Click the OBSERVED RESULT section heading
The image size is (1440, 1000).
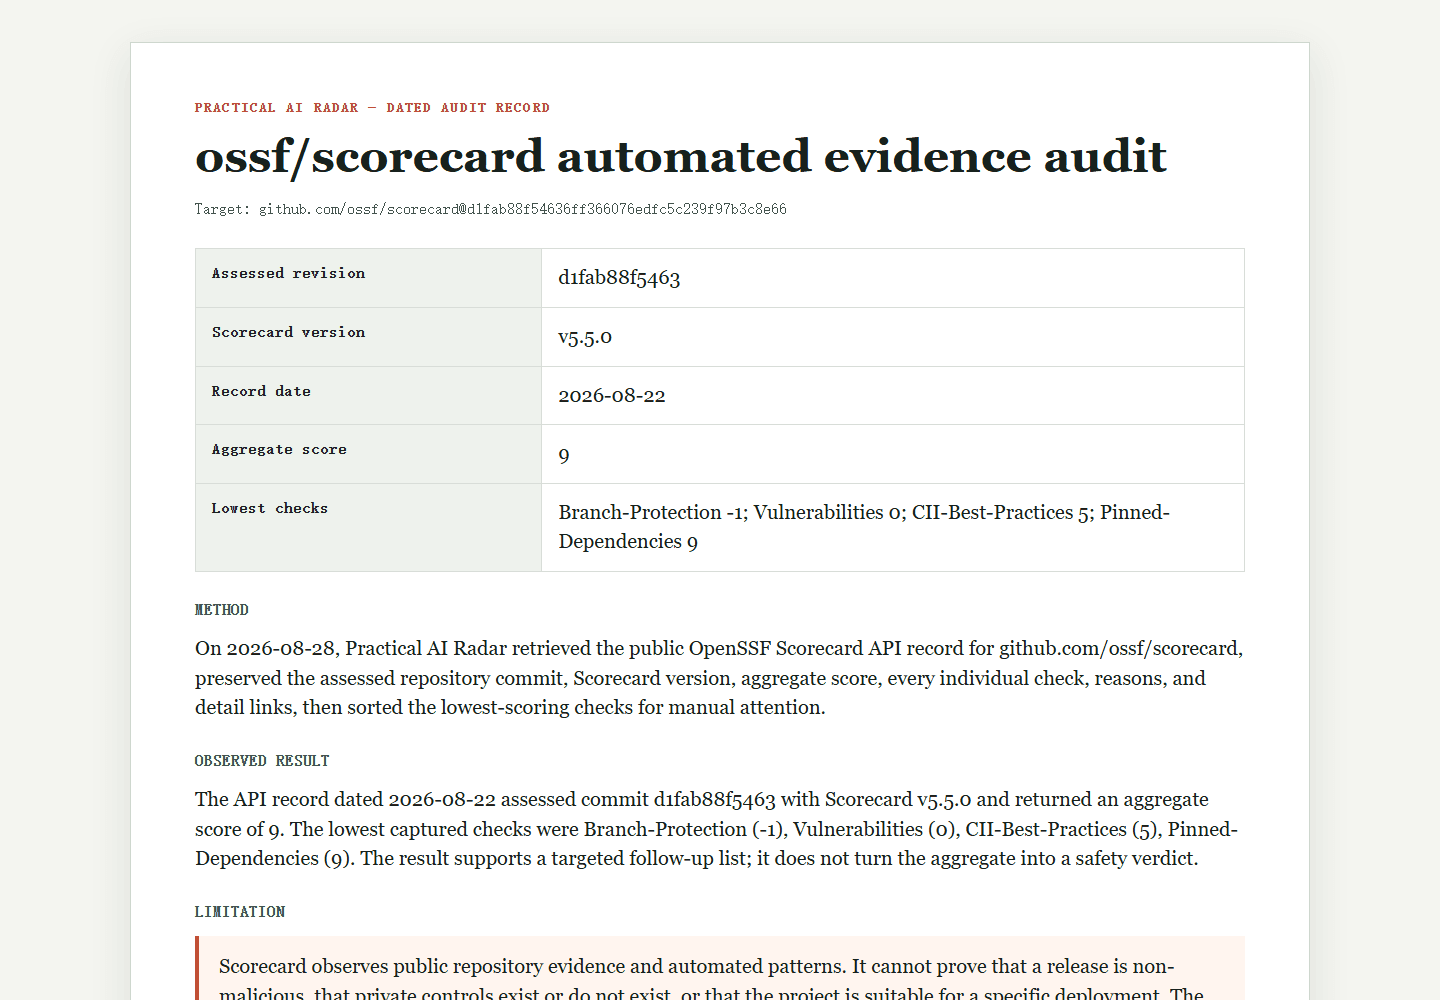(x=262, y=761)
